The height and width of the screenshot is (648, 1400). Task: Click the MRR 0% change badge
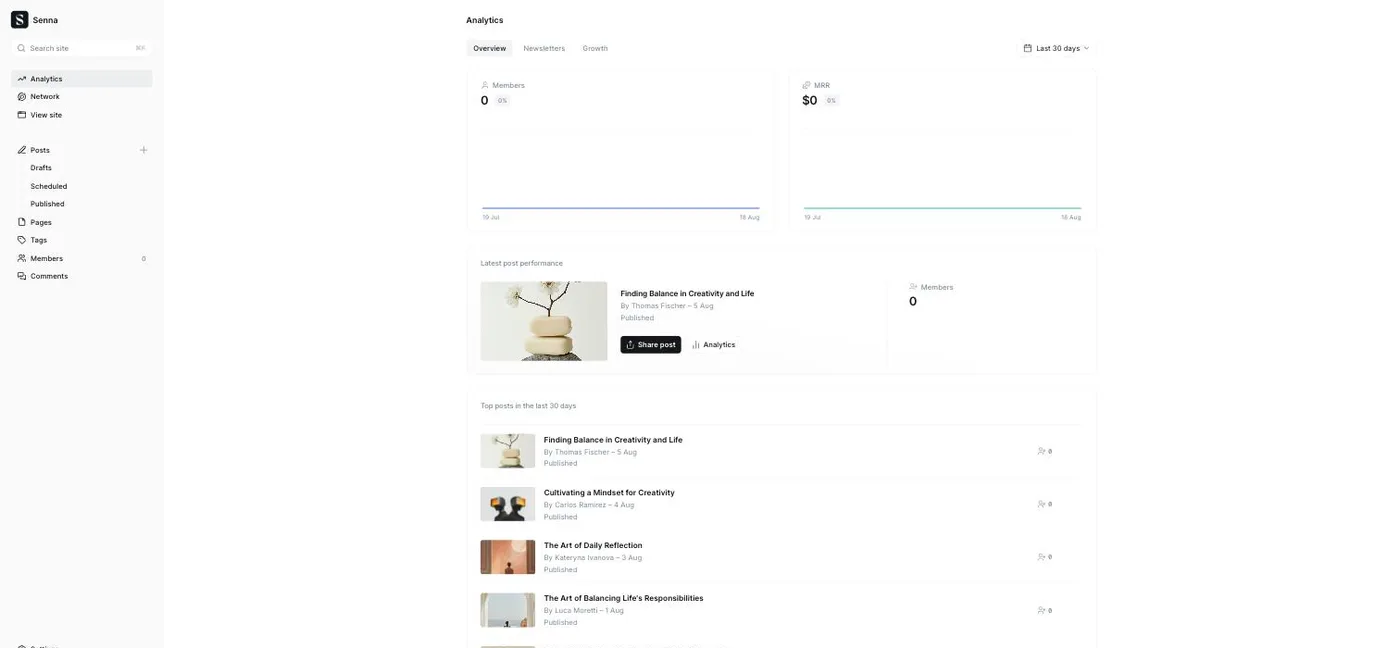[831, 101]
